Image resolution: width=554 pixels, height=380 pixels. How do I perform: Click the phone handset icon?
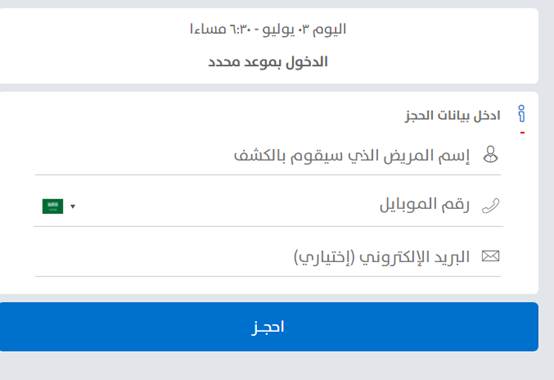tap(491, 206)
